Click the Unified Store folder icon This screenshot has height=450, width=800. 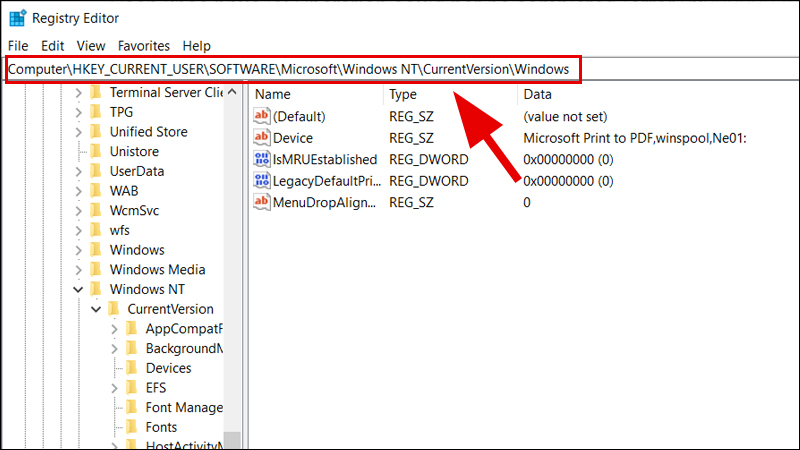coord(96,132)
